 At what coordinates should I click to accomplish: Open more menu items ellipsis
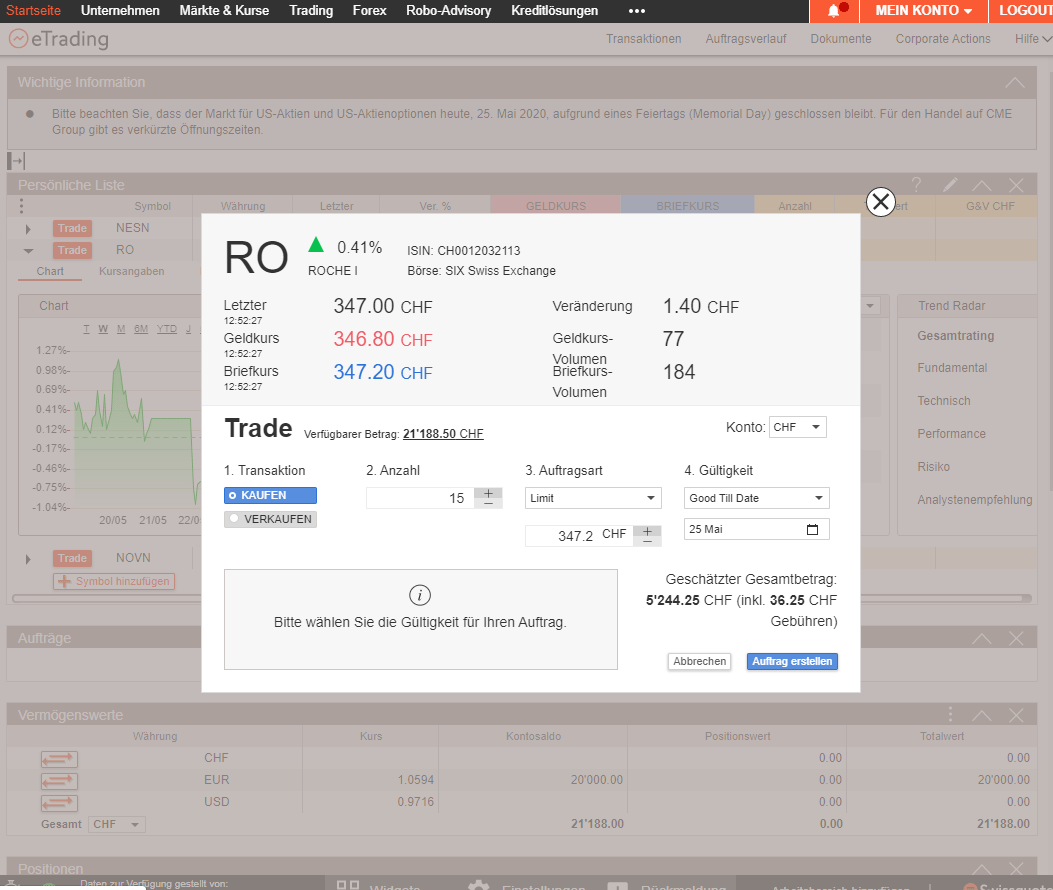pyautogui.click(x=637, y=11)
